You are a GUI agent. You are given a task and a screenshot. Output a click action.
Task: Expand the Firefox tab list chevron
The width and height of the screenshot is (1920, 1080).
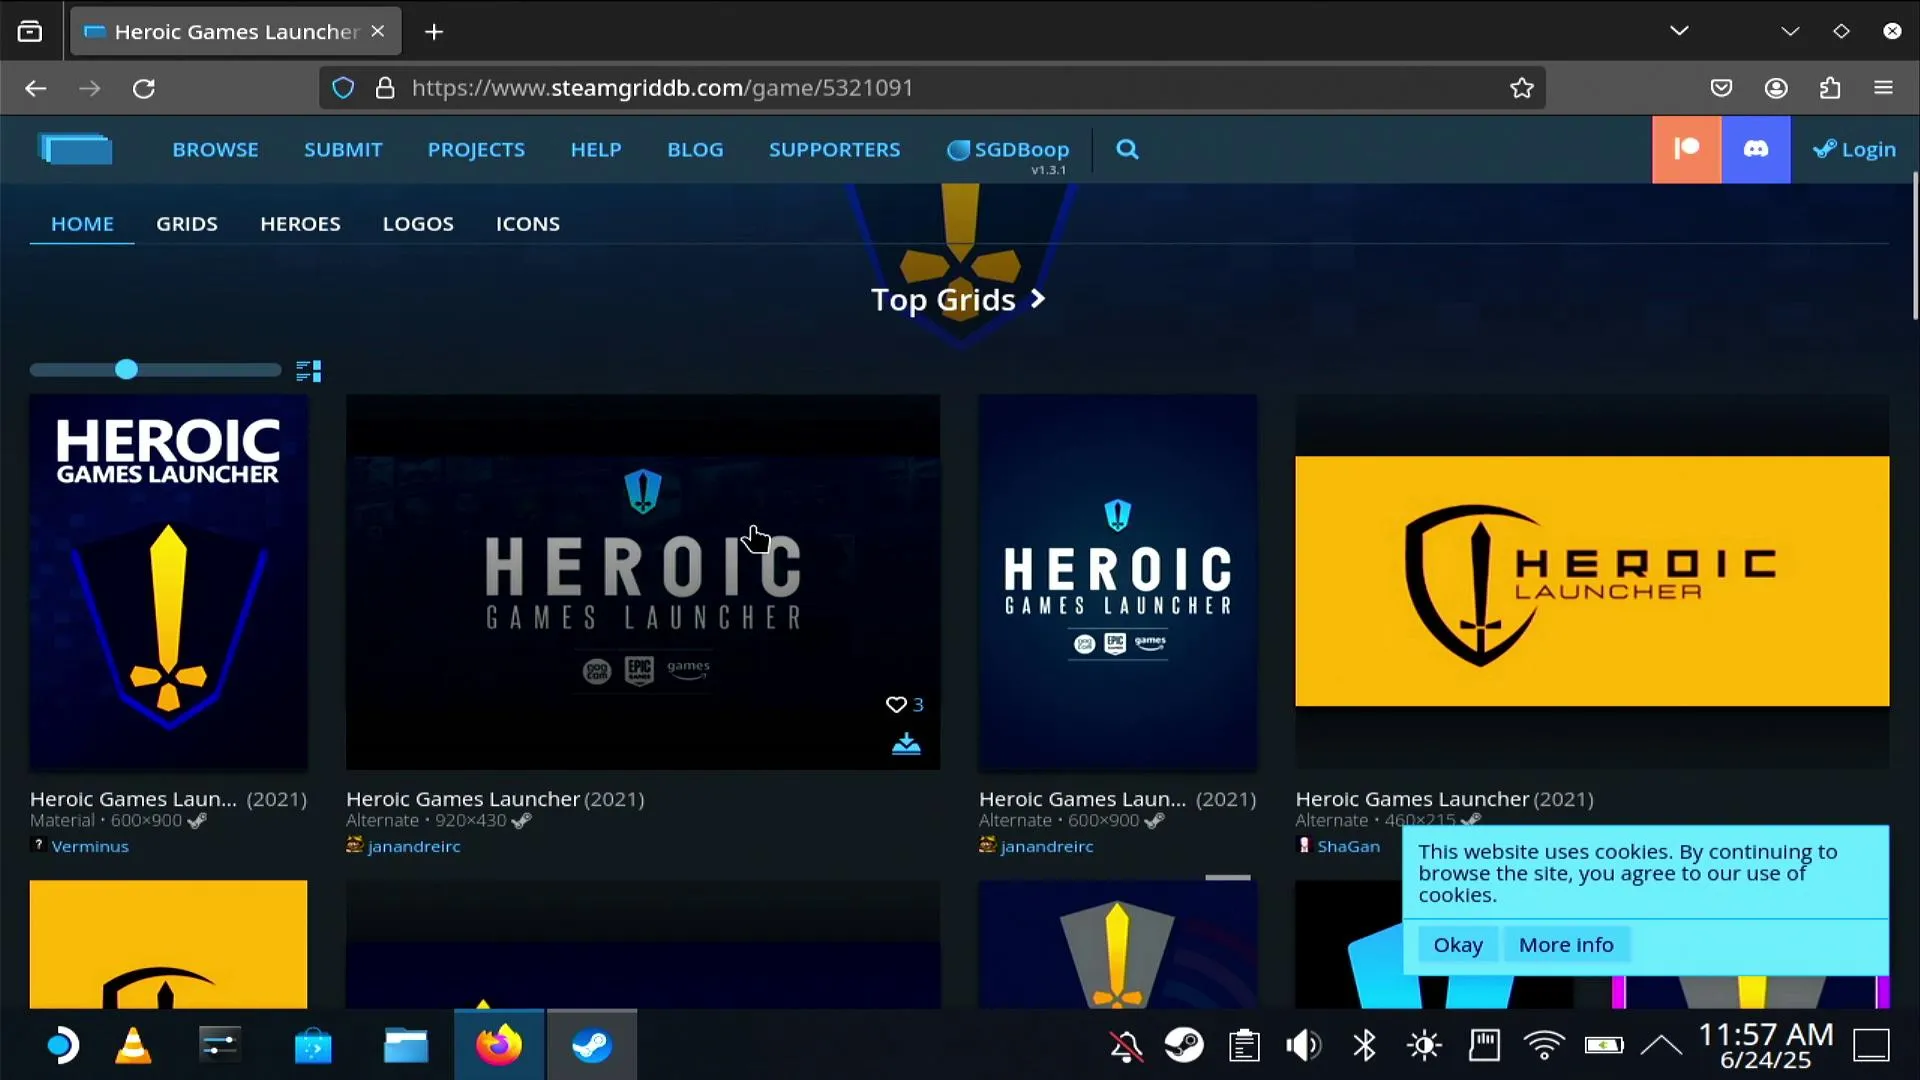[1679, 31]
